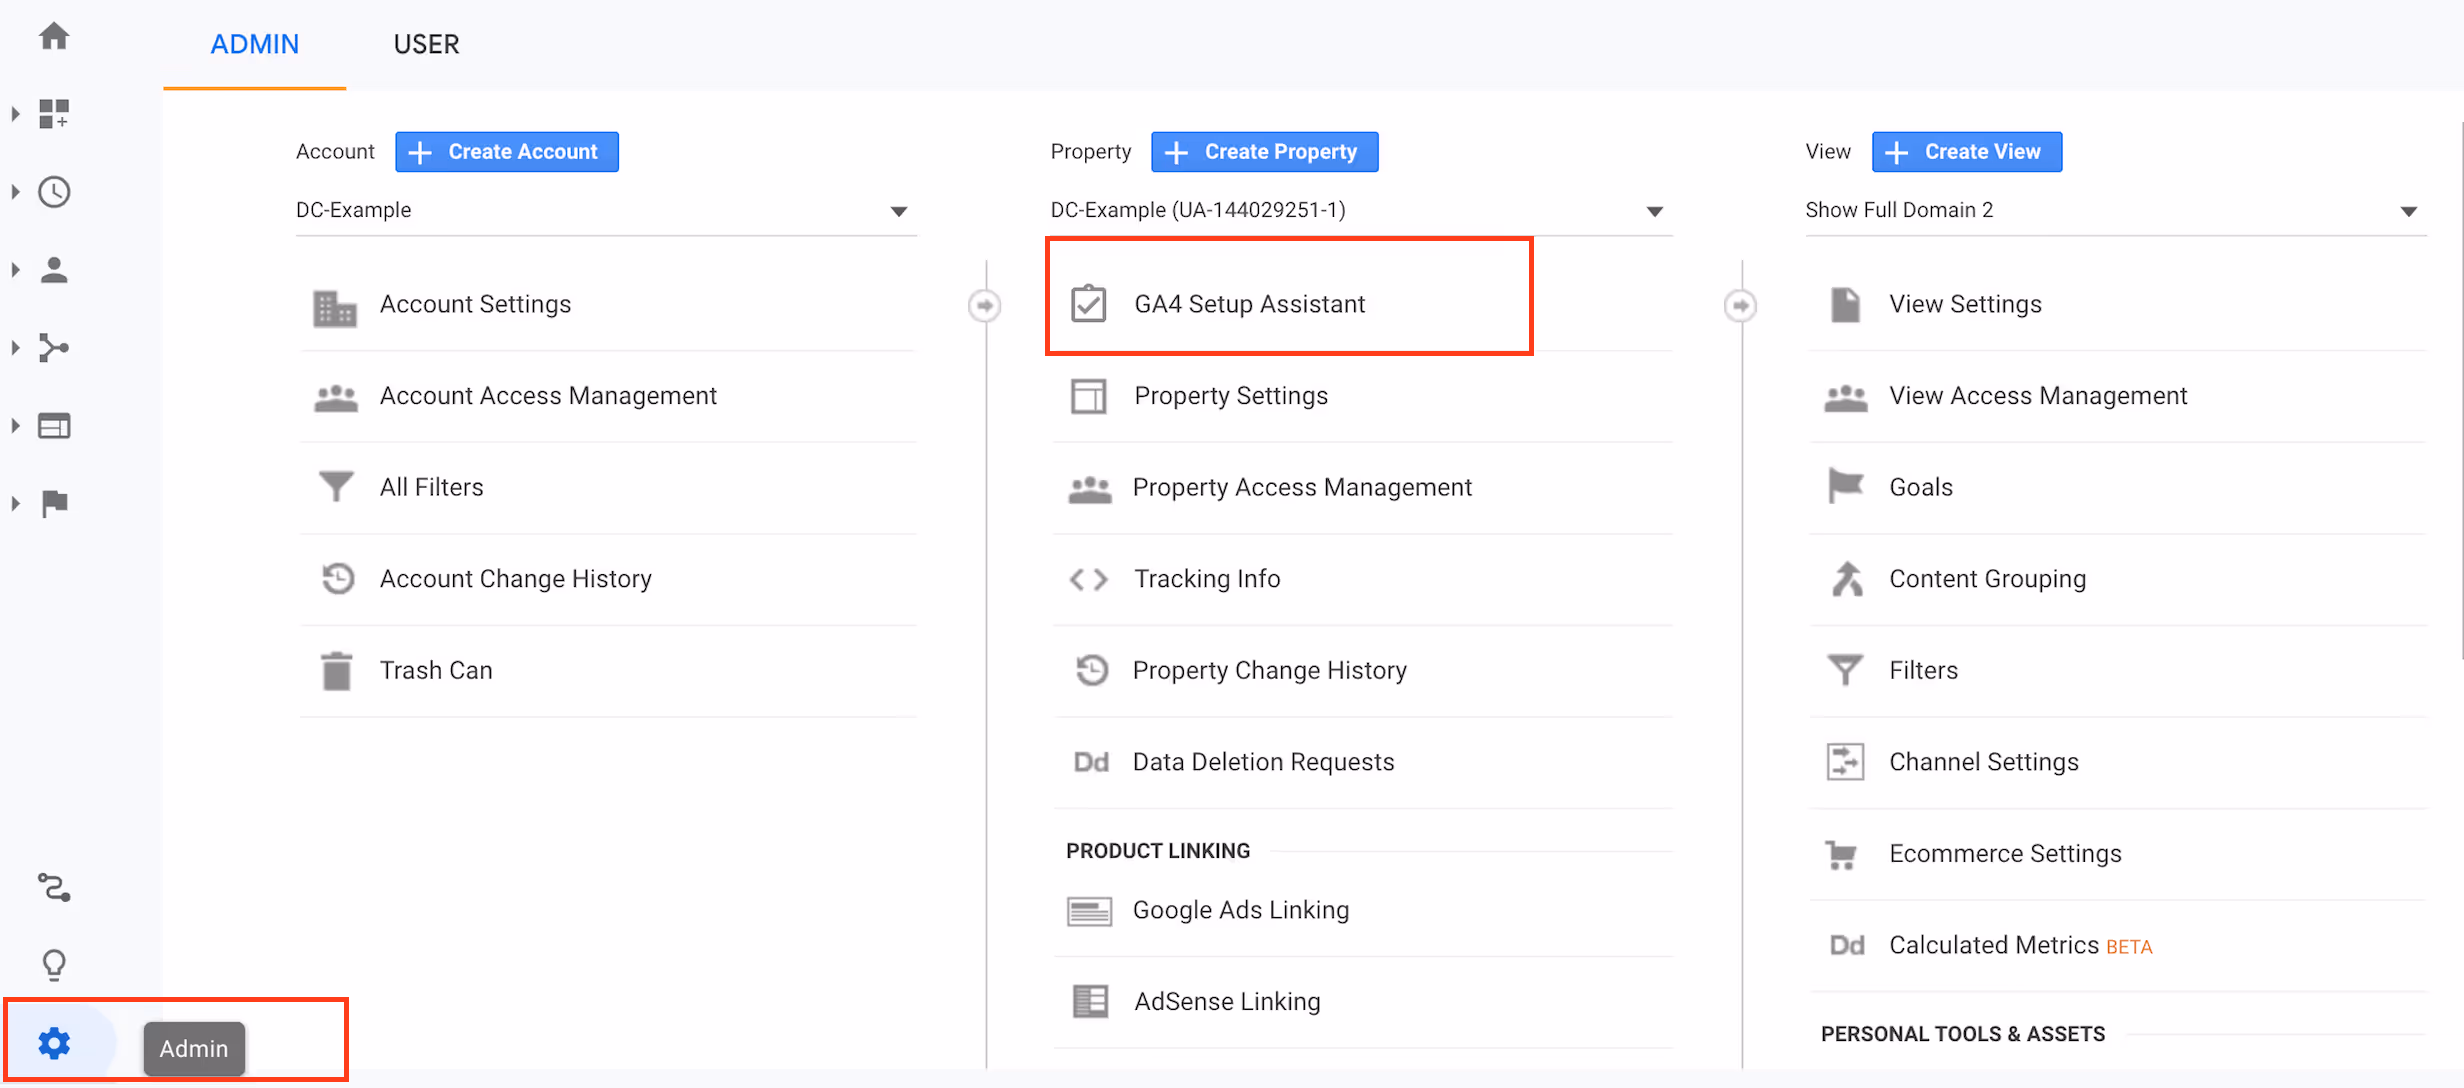Open Content Grouping label
This screenshot has width=2464, height=1088.
point(1988,579)
